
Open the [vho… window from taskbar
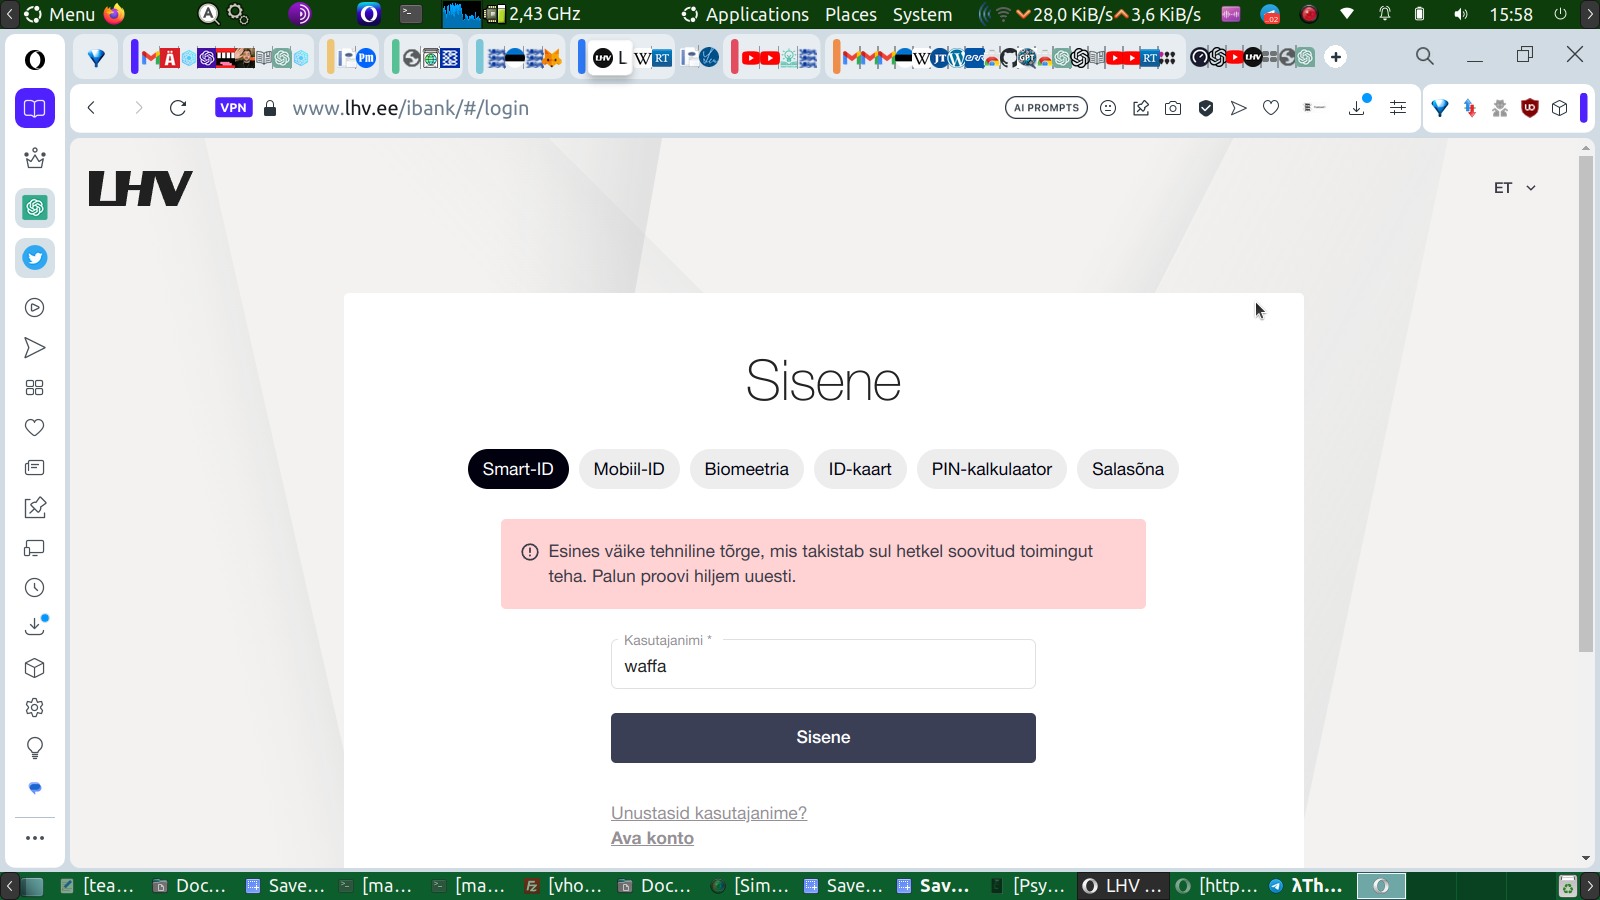coord(564,886)
